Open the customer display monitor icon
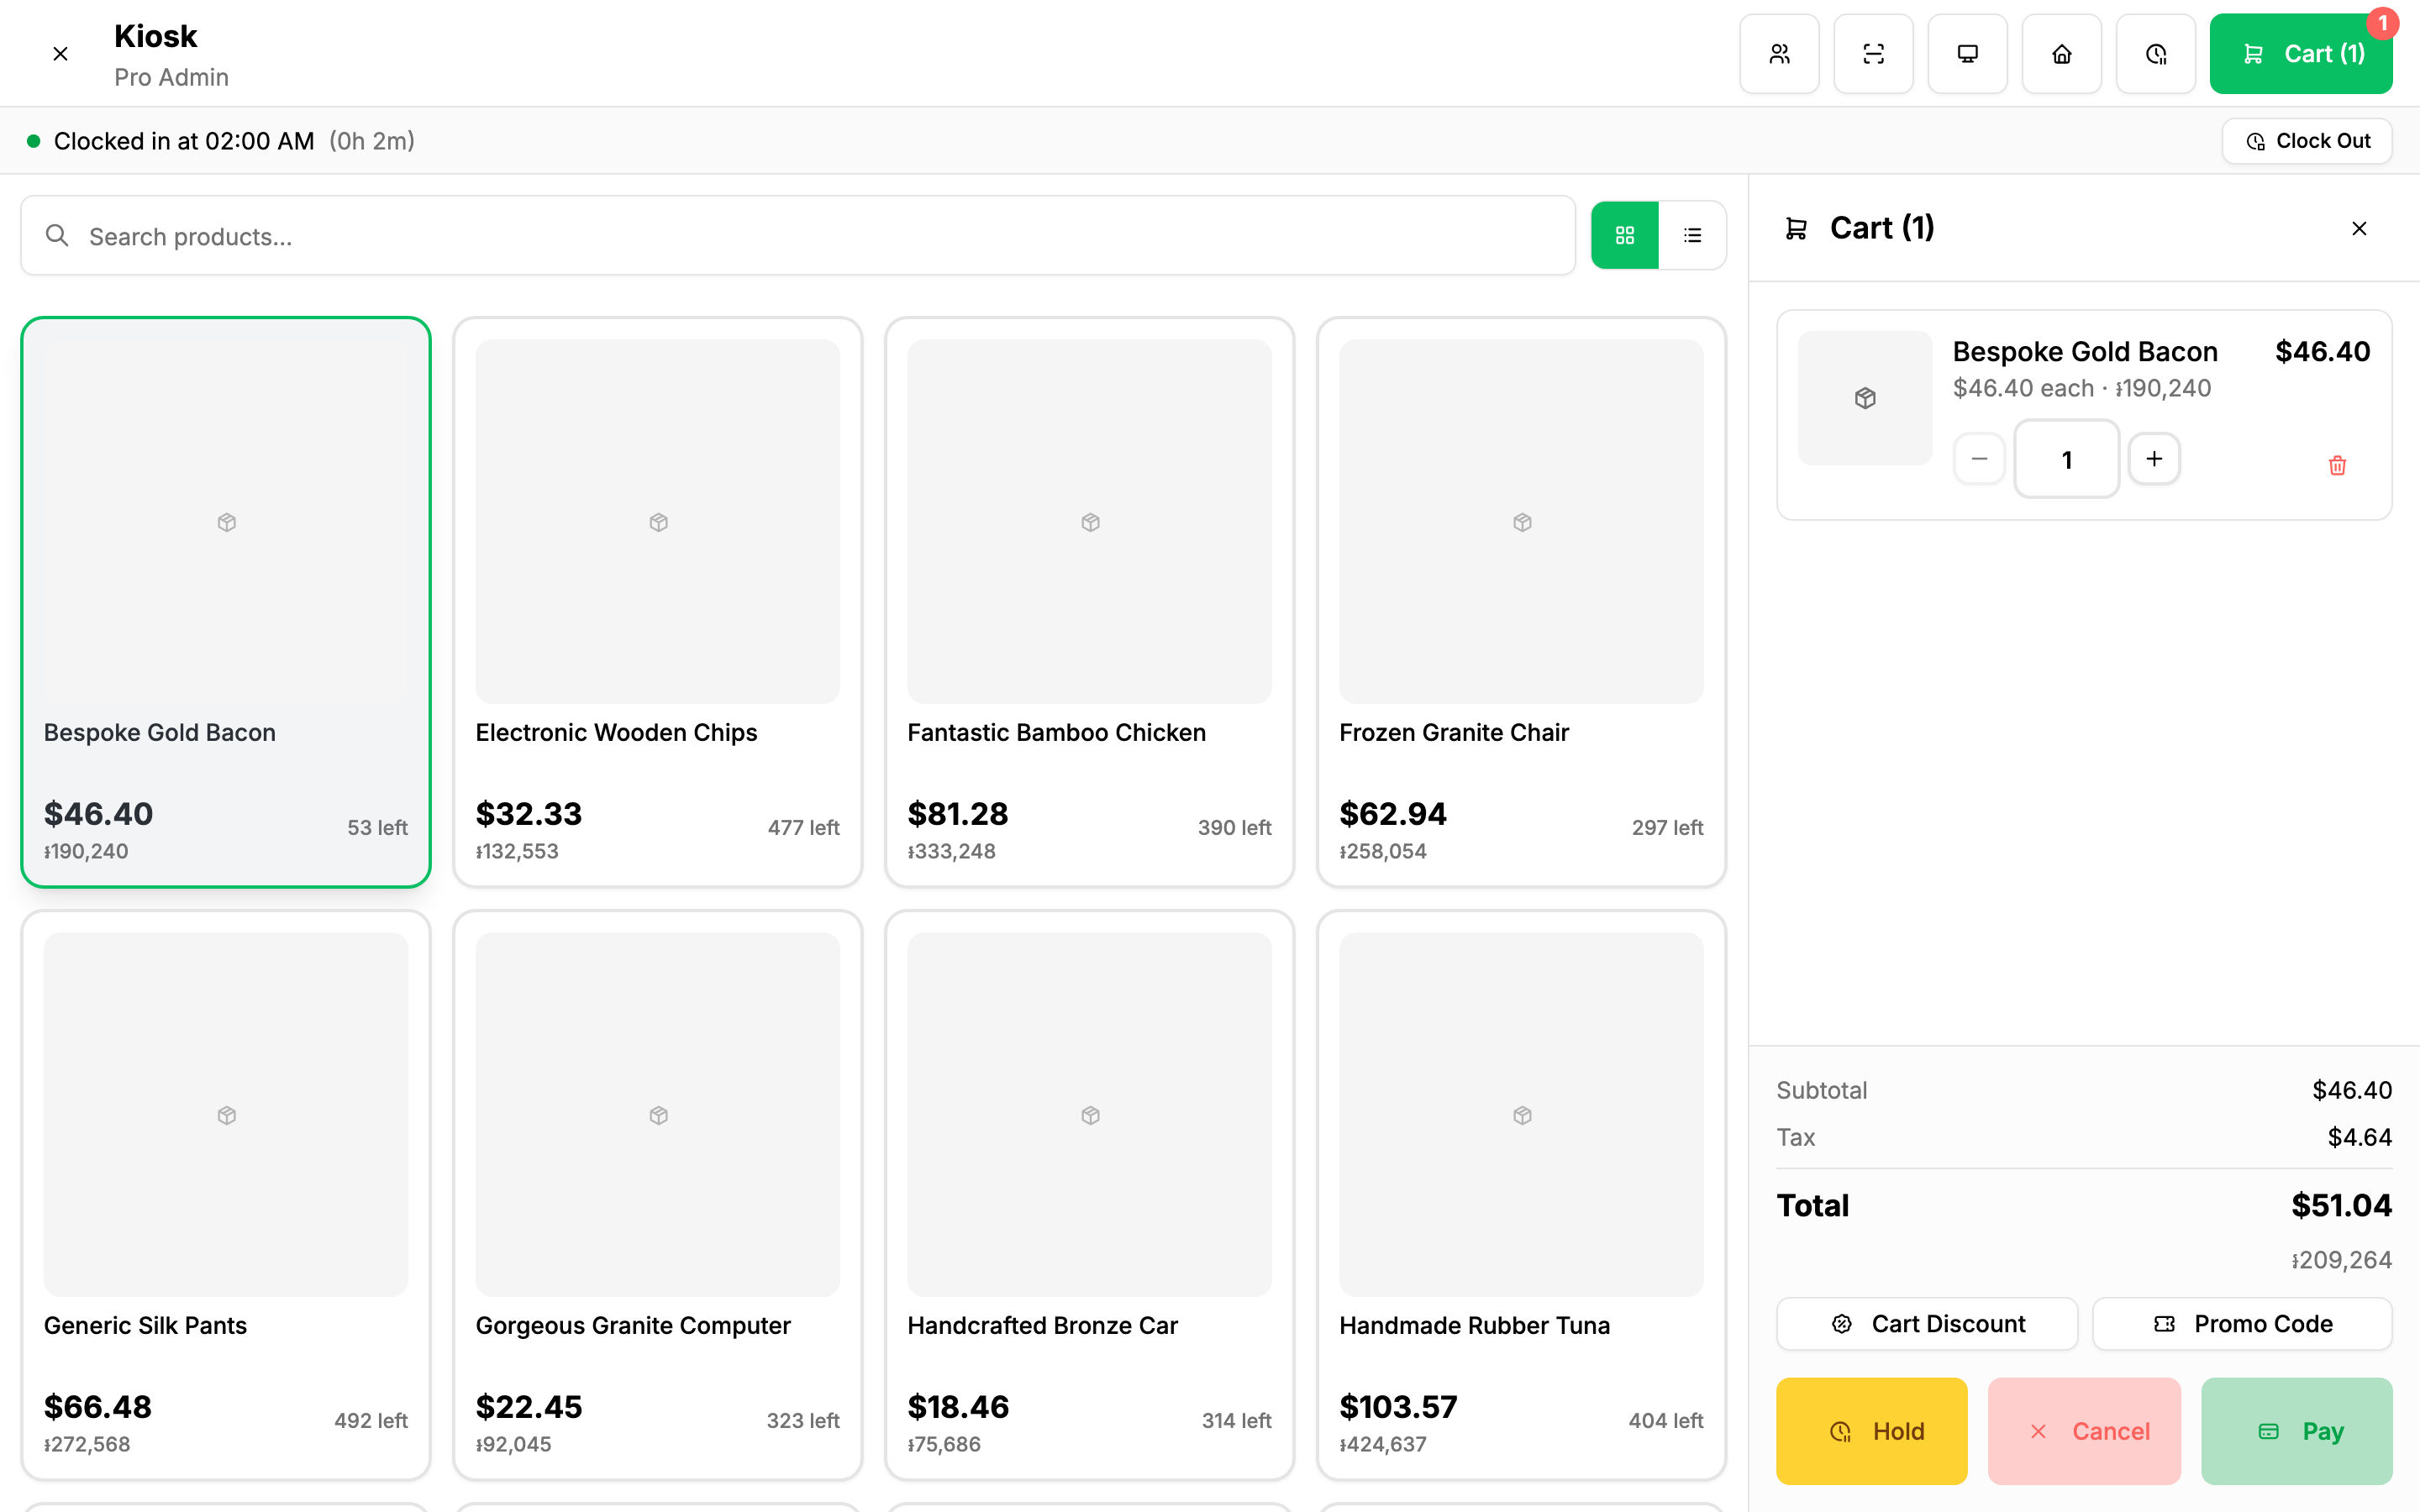The image size is (2420, 1512). [x=1967, y=54]
